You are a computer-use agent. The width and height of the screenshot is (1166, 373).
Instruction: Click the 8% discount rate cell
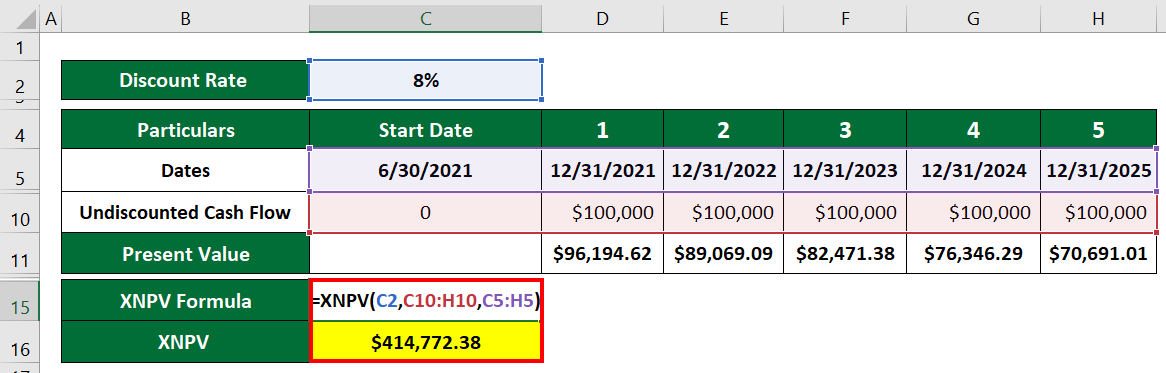pyautogui.click(x=425, y=80)
